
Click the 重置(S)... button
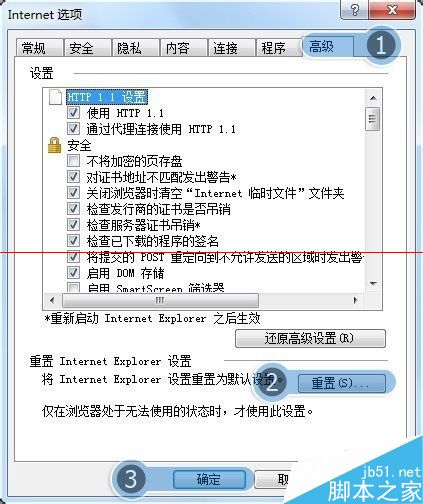click(x=341, y=383)
